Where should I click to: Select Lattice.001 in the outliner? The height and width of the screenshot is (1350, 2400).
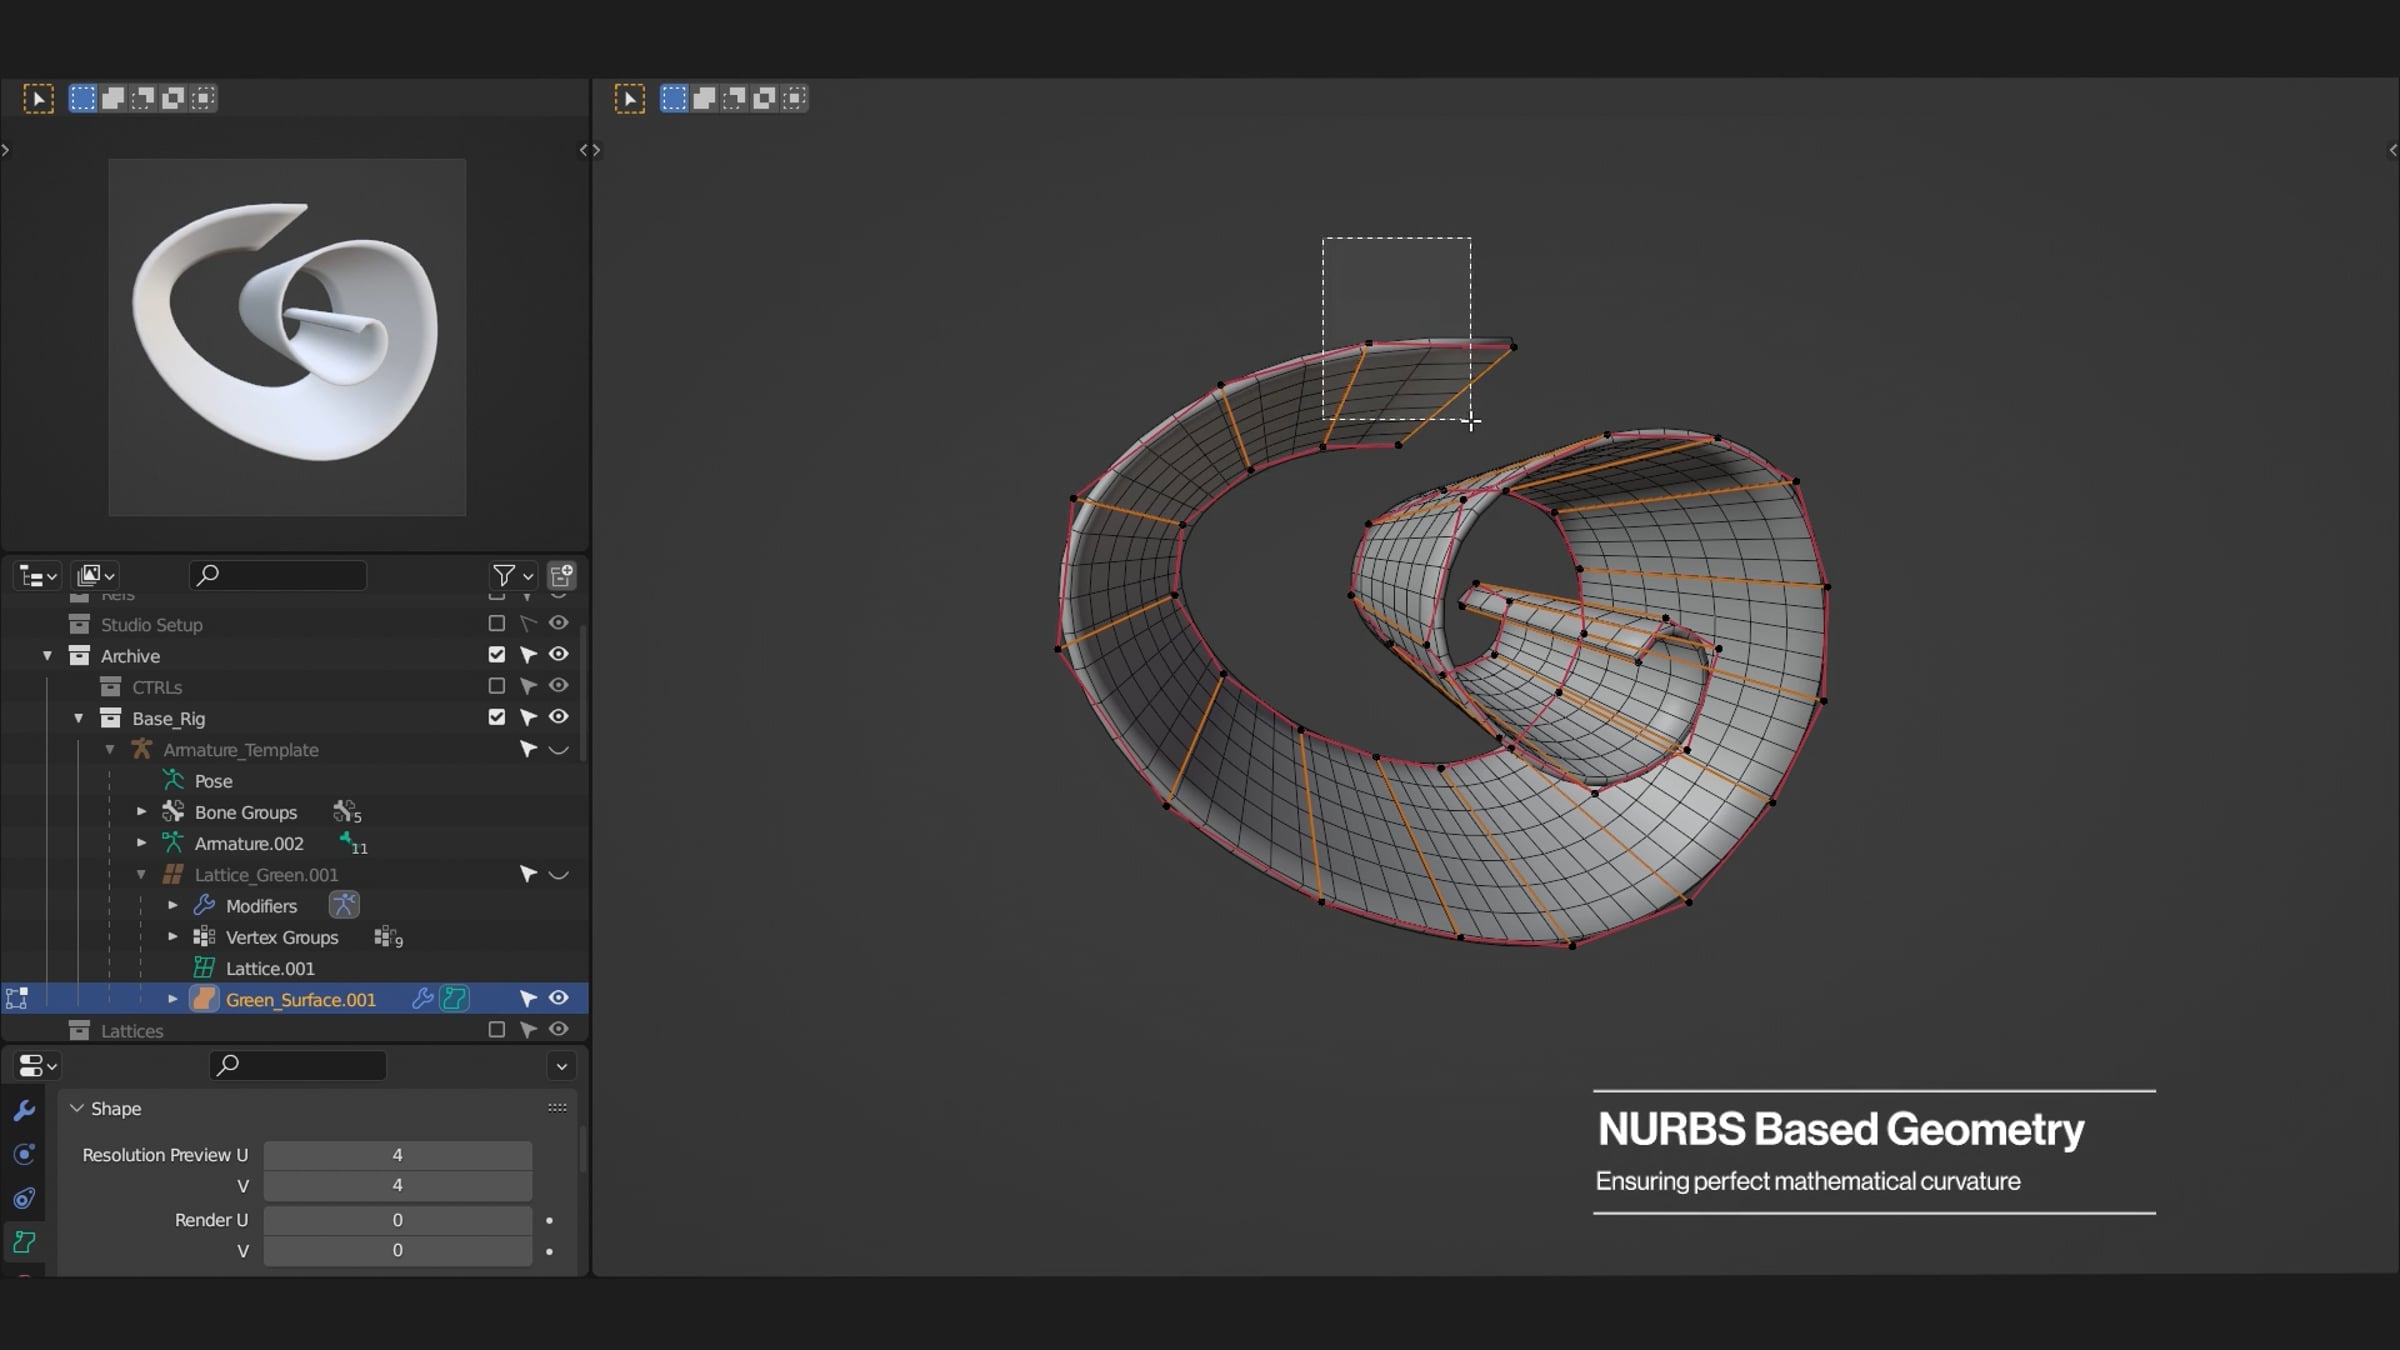[270, 968]
